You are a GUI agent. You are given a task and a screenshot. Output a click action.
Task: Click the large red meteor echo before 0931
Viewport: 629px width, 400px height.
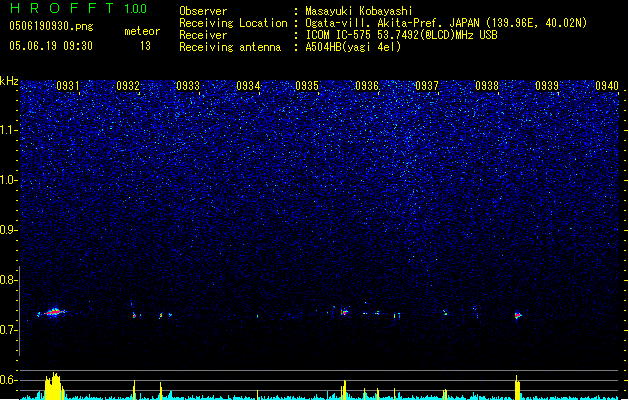pos(53,312)
